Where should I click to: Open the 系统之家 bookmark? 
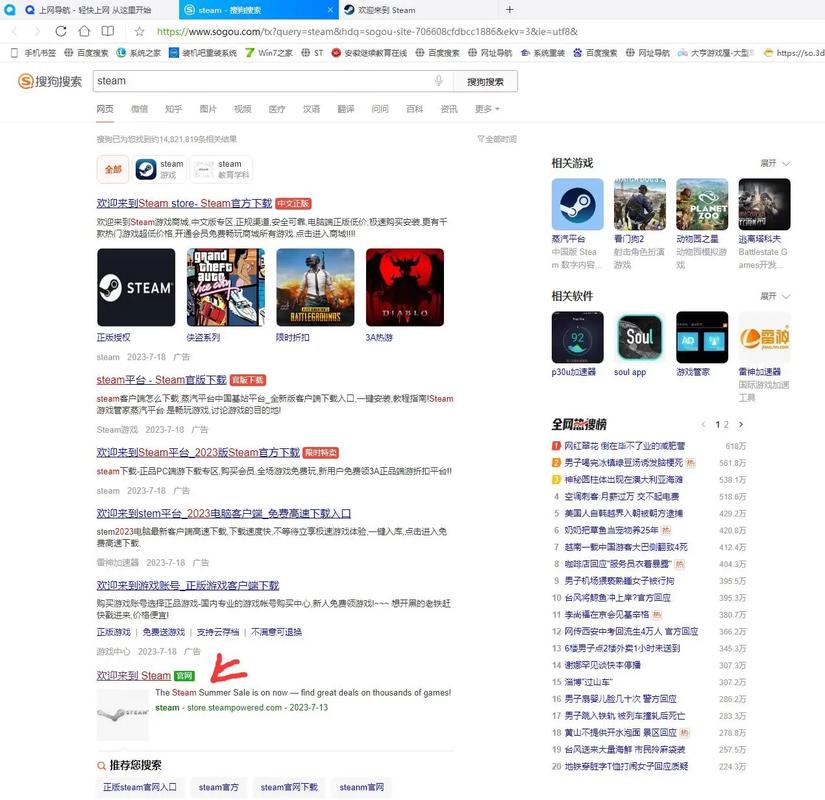(x=139, y=53)
